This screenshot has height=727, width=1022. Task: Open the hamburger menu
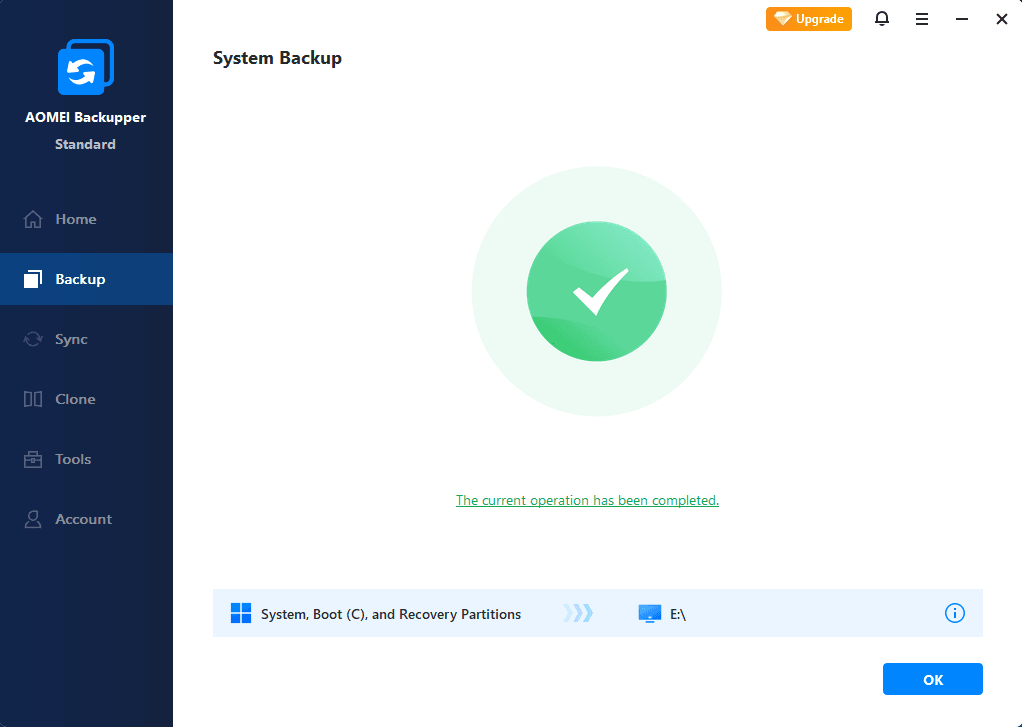[x=921, y=18]
